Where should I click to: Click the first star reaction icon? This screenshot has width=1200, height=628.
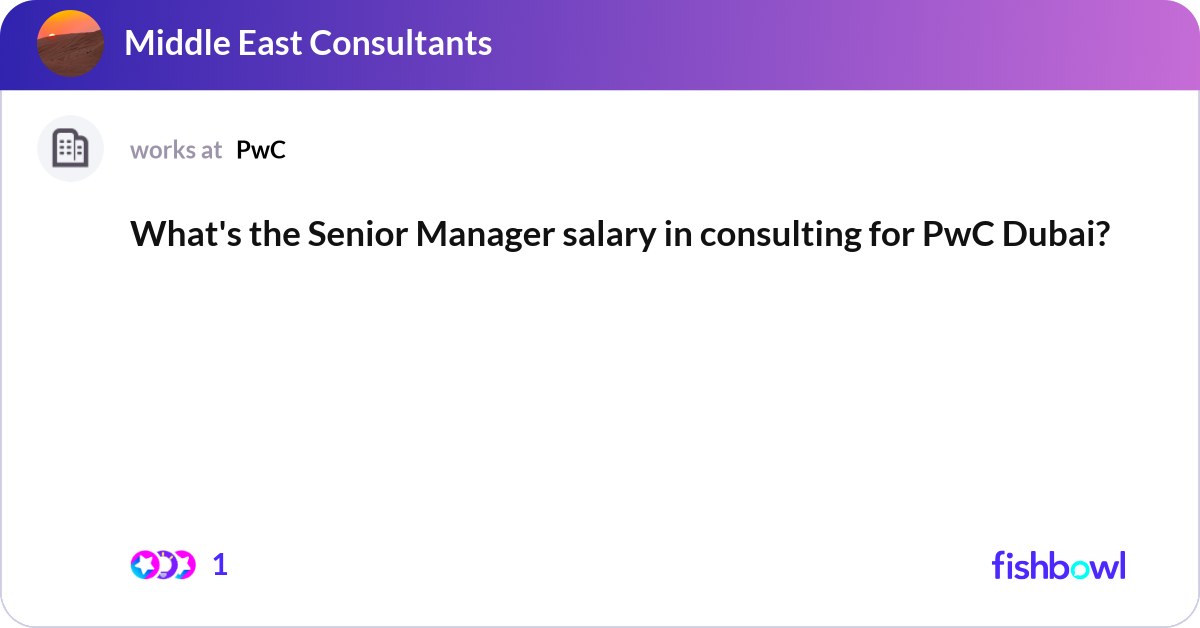point(145,565)
